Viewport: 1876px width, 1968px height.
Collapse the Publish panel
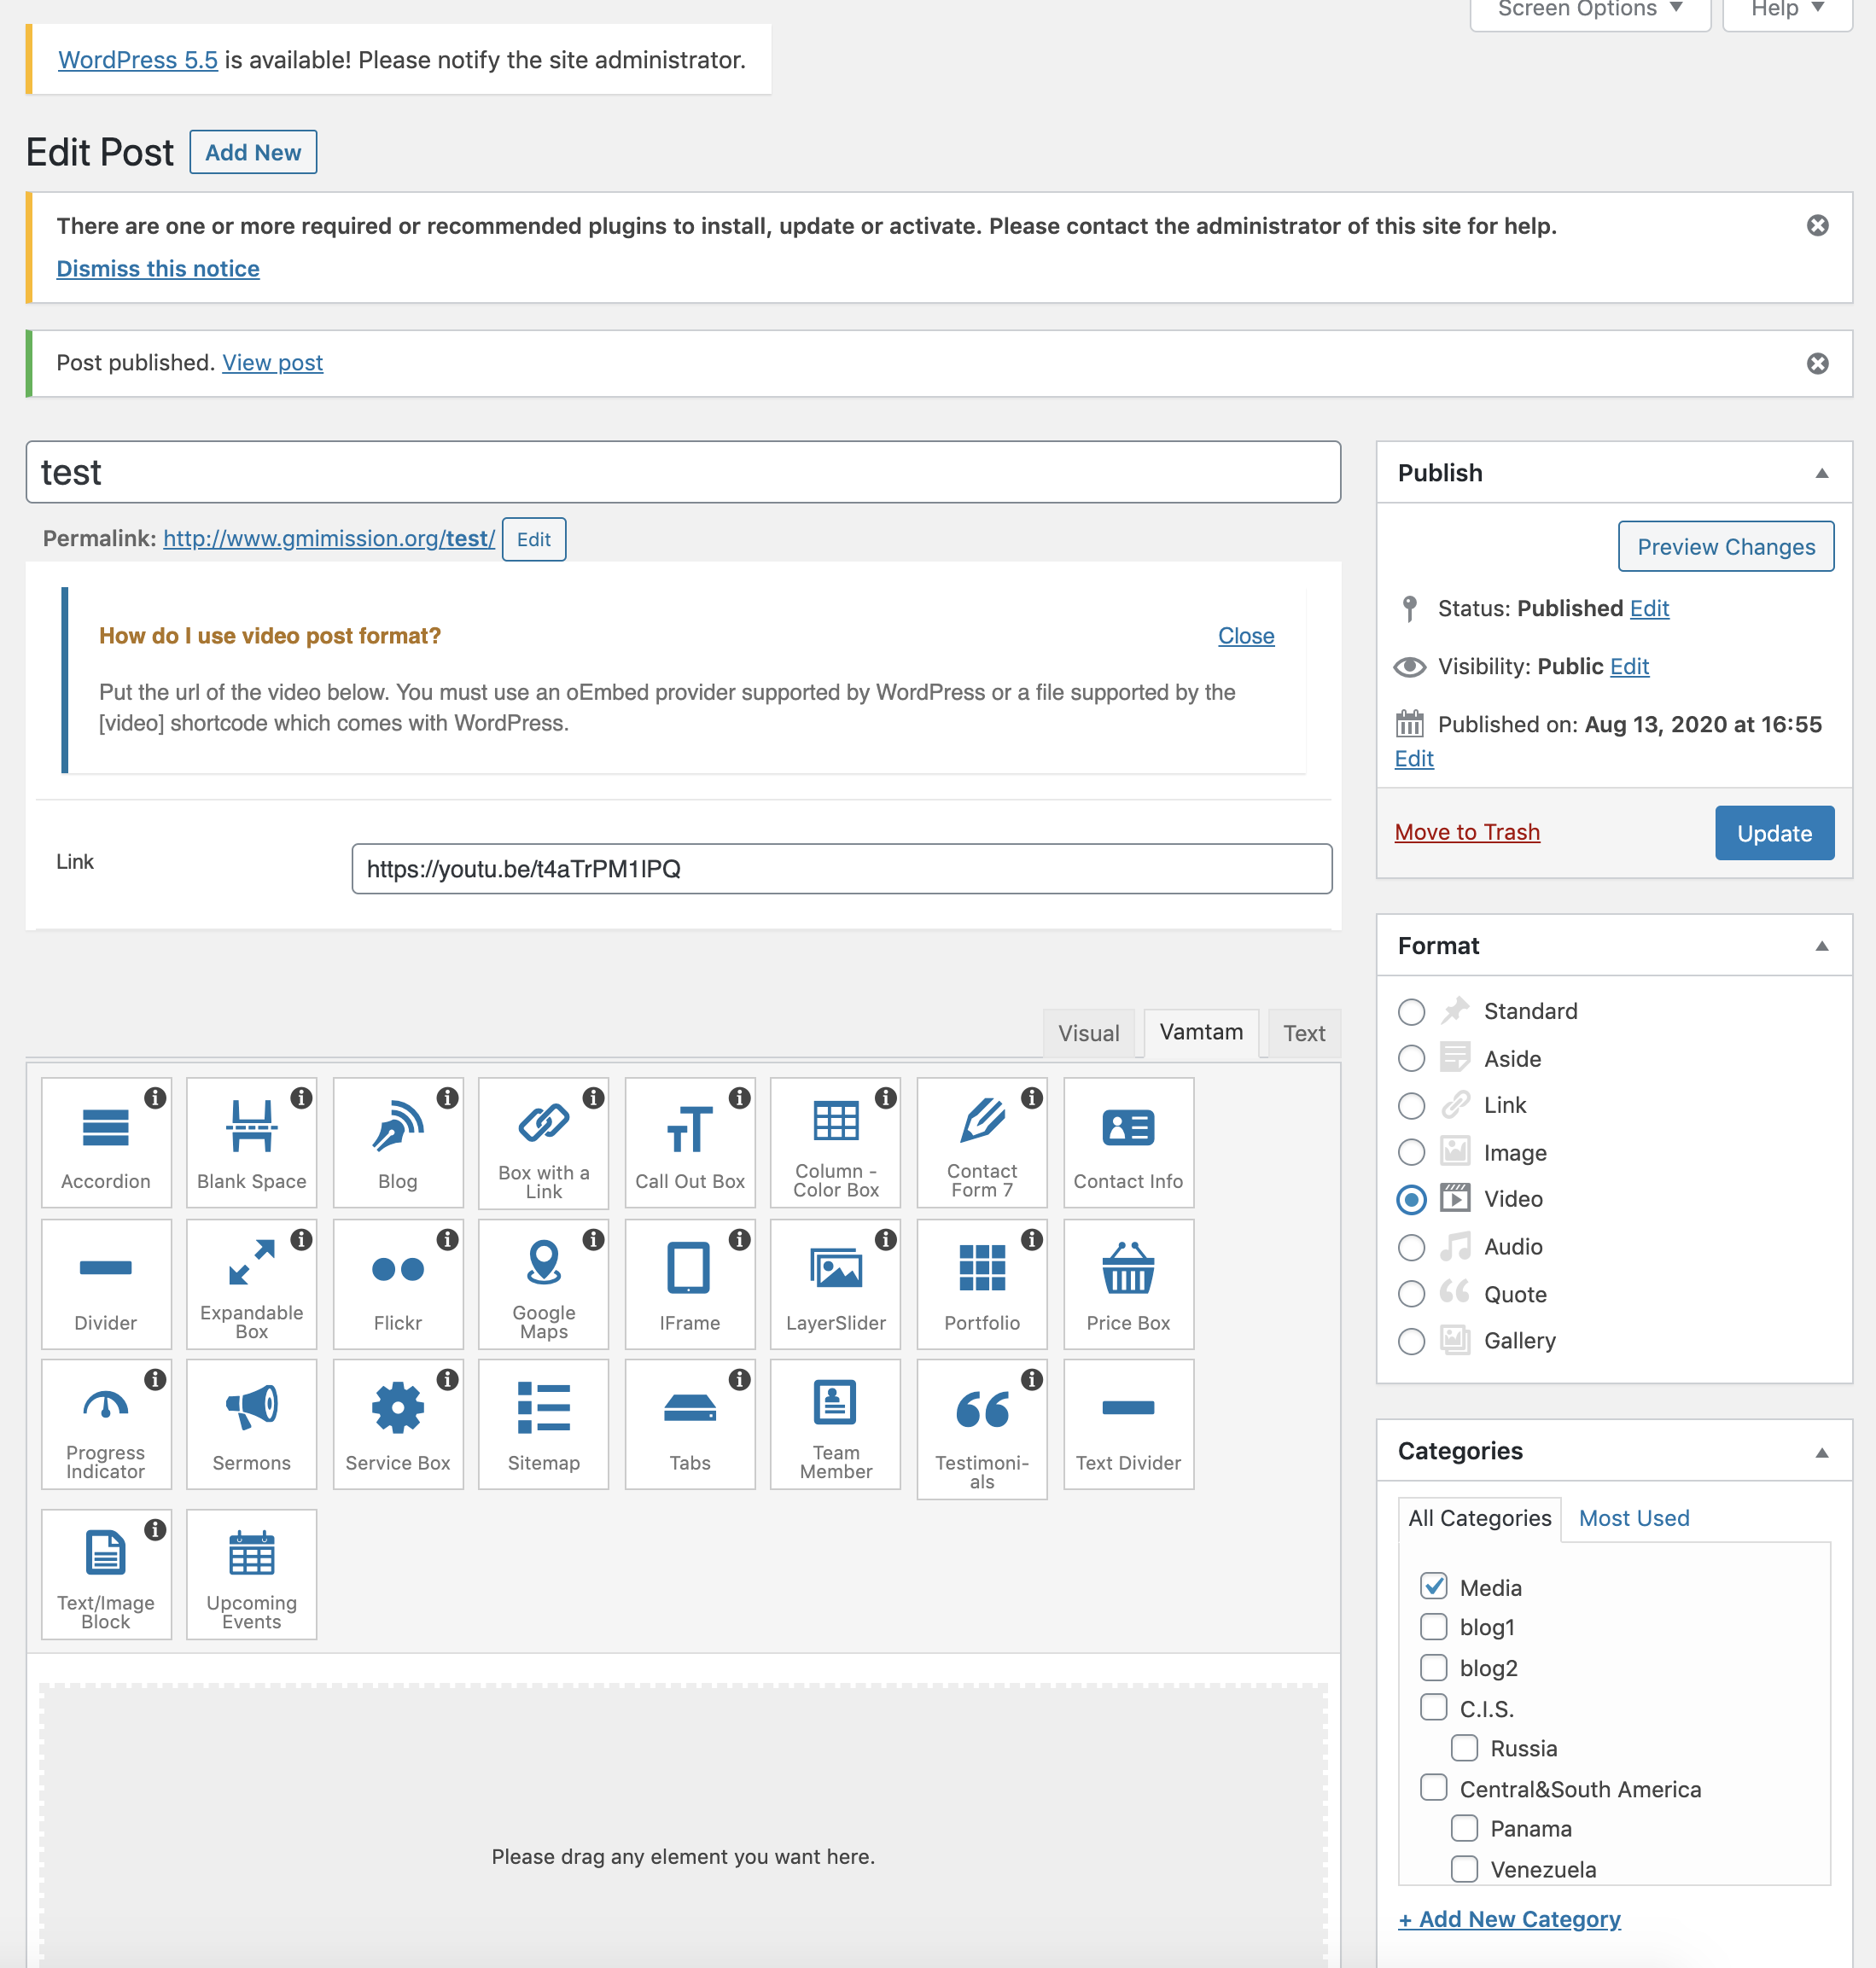click(x=1821, y=473)
